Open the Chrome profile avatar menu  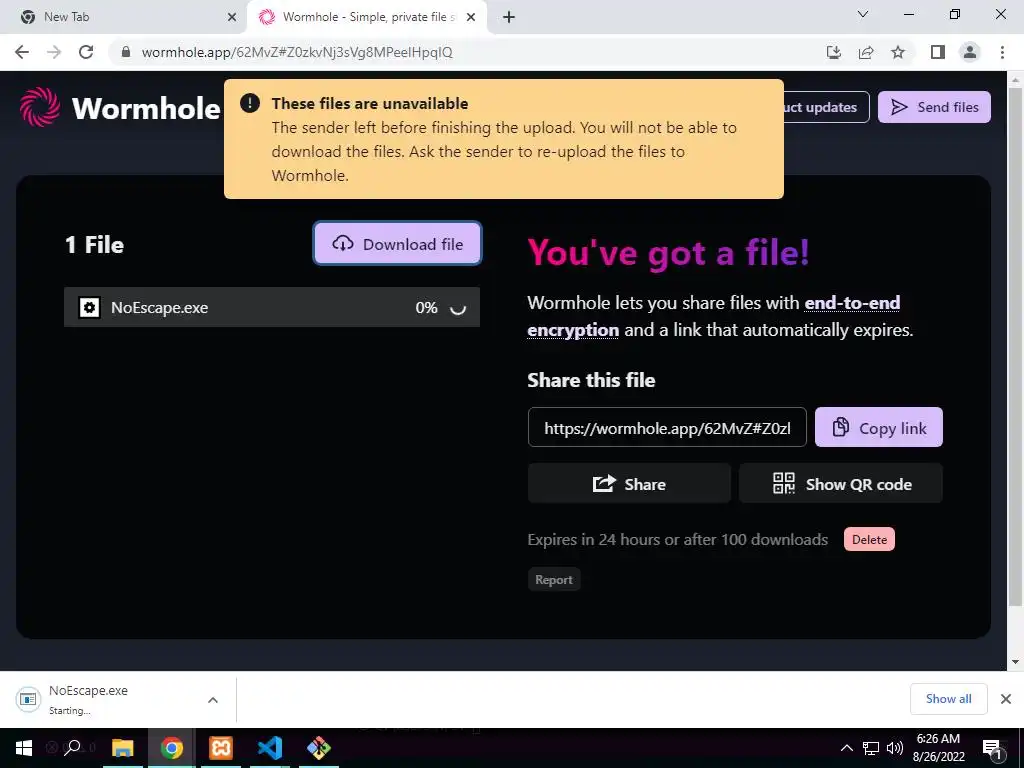coord(970,52)
